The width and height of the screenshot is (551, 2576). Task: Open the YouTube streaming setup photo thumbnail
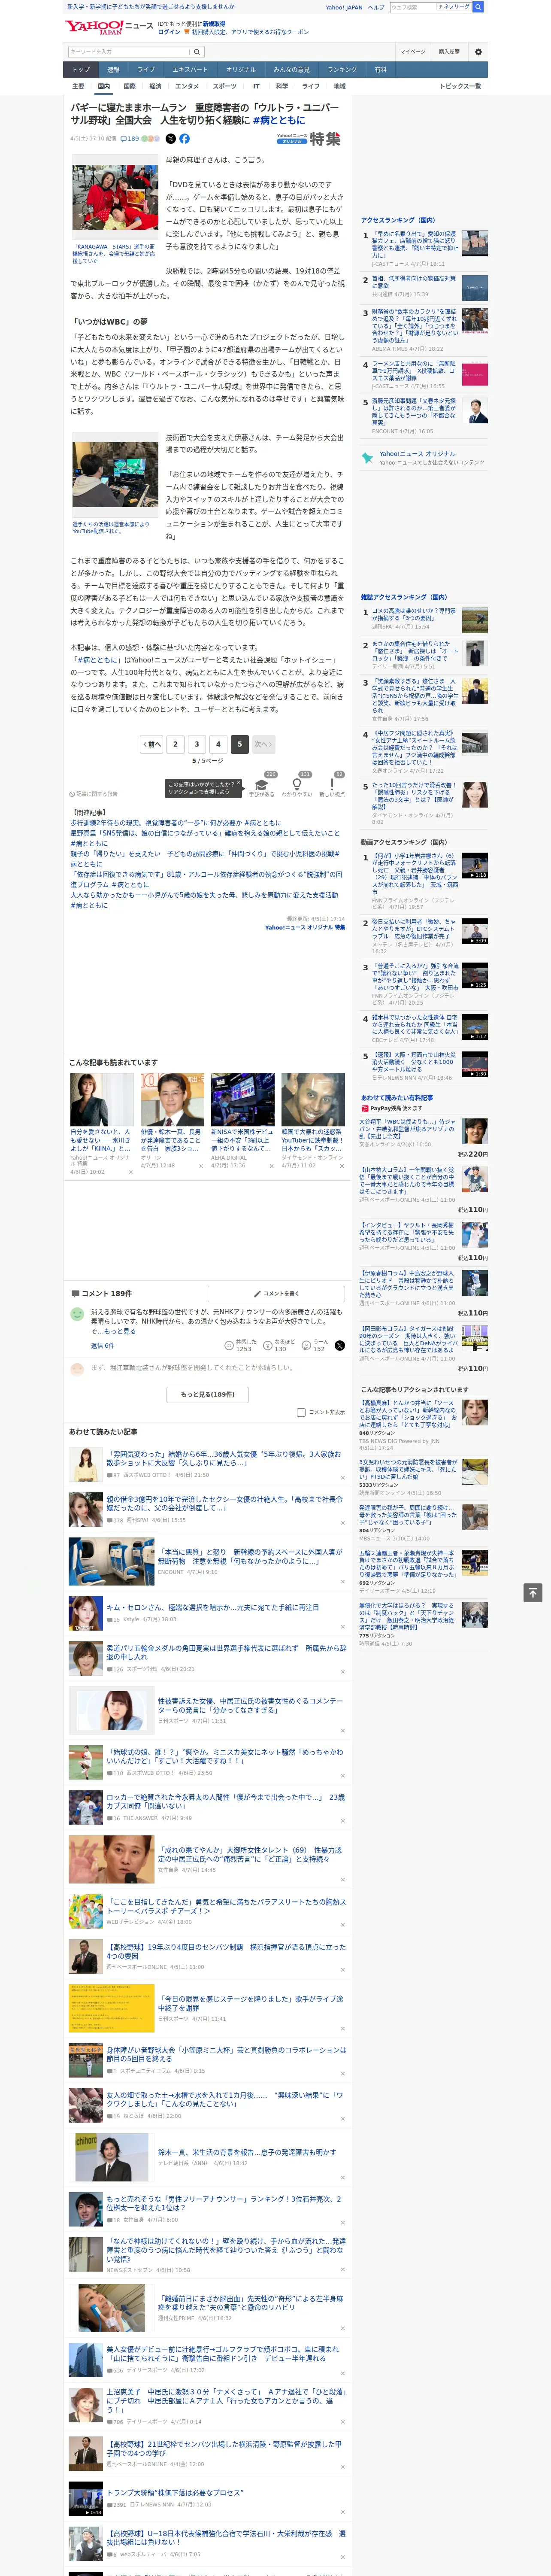(115, 474)
